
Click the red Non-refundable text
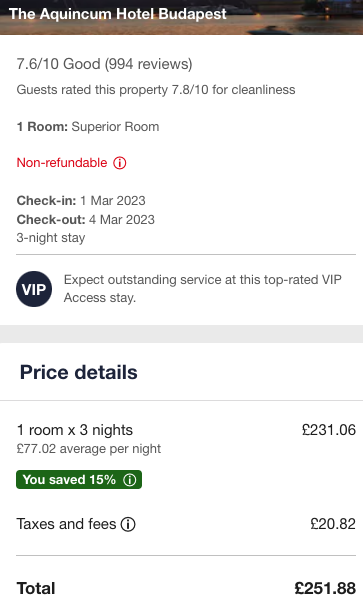(62, 163)
